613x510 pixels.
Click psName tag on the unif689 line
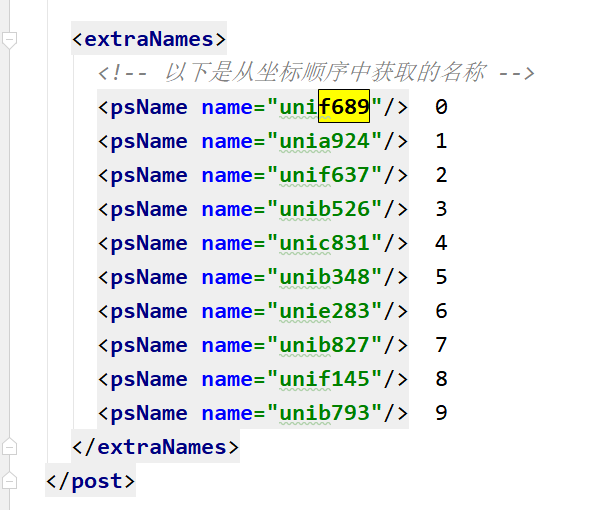(x=149, y=108)
